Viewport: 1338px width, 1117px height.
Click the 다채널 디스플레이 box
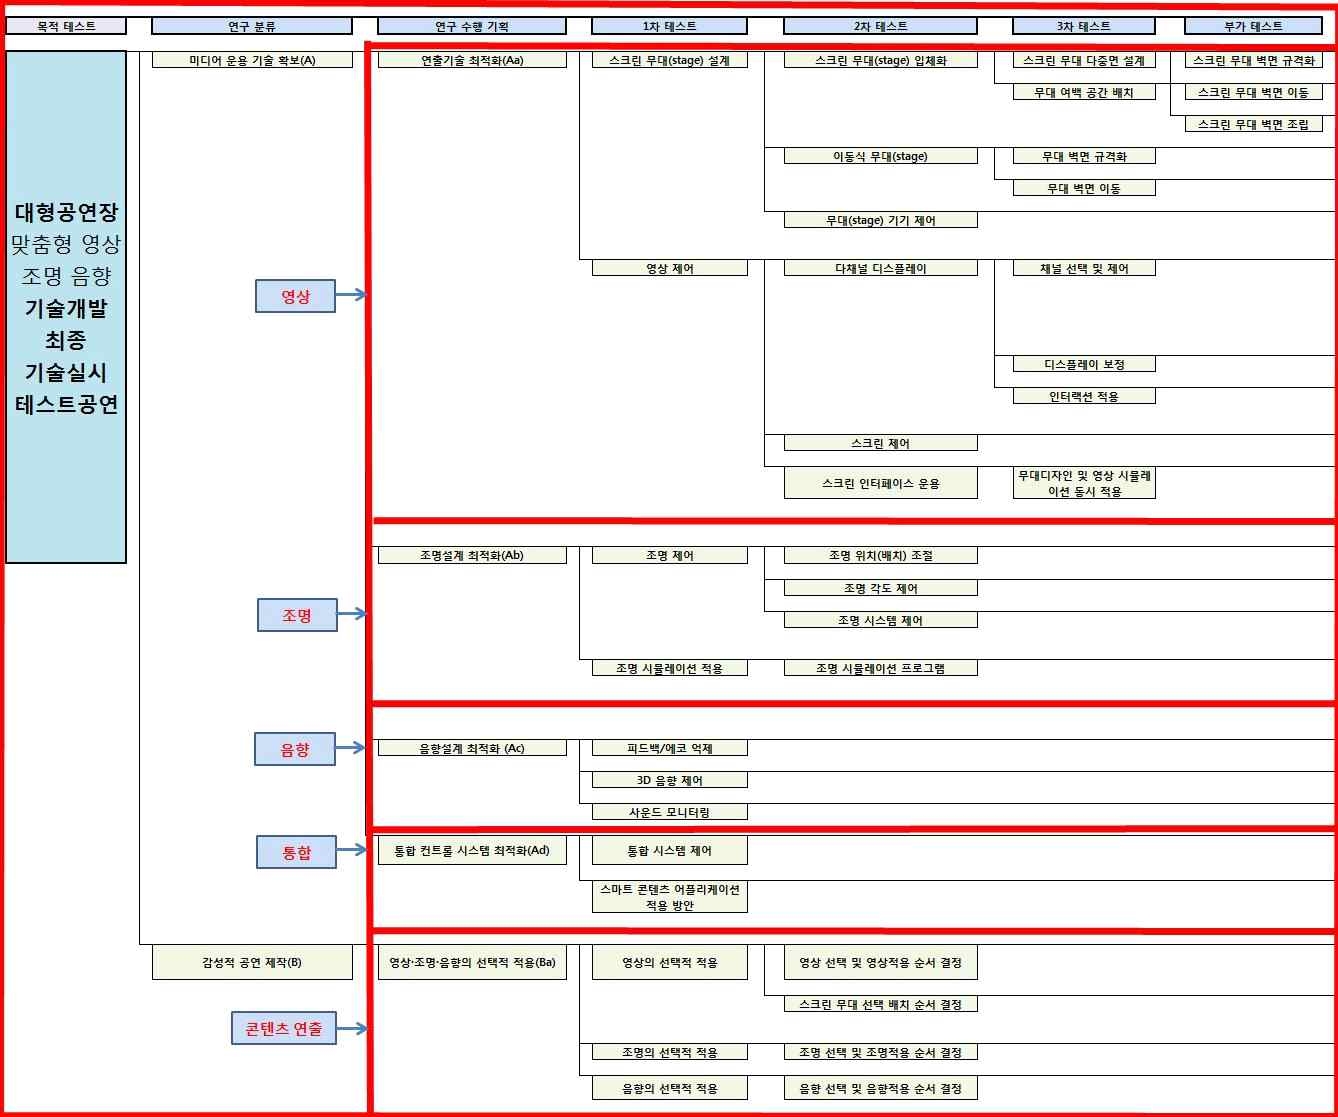pyautogui.click(x=880, y=268)
